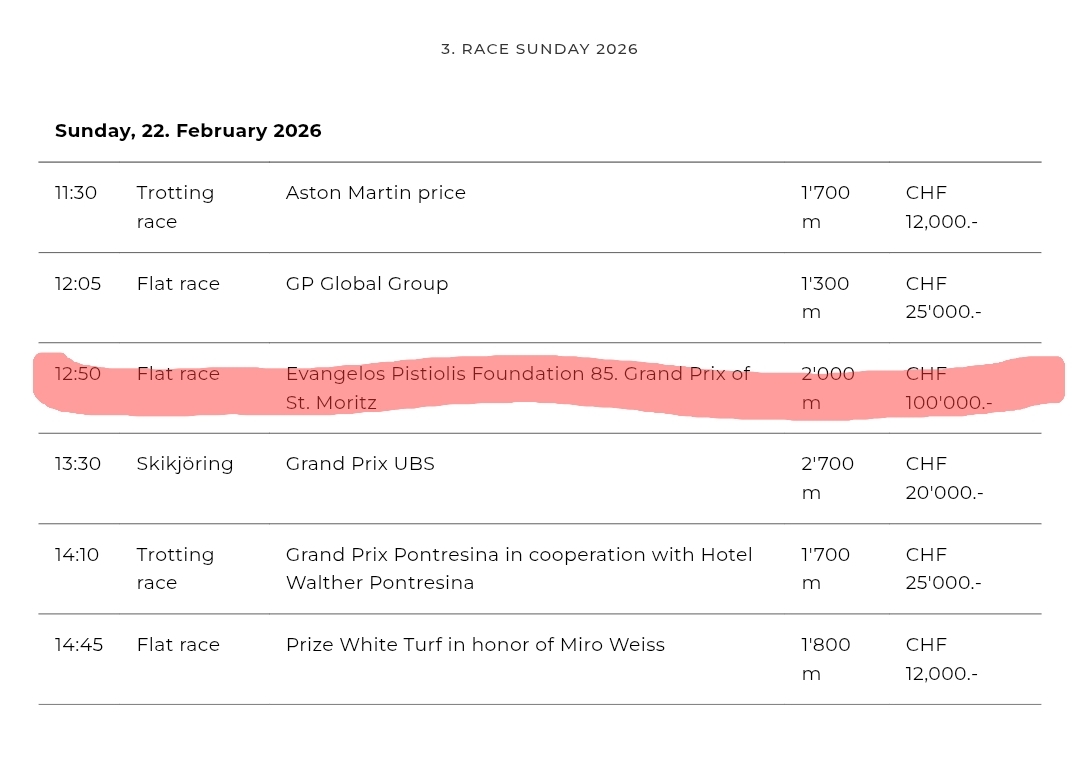Select the 1'800 m distance cell
This screenshot has width=1080, height=767.
click(x=825, y=659)
